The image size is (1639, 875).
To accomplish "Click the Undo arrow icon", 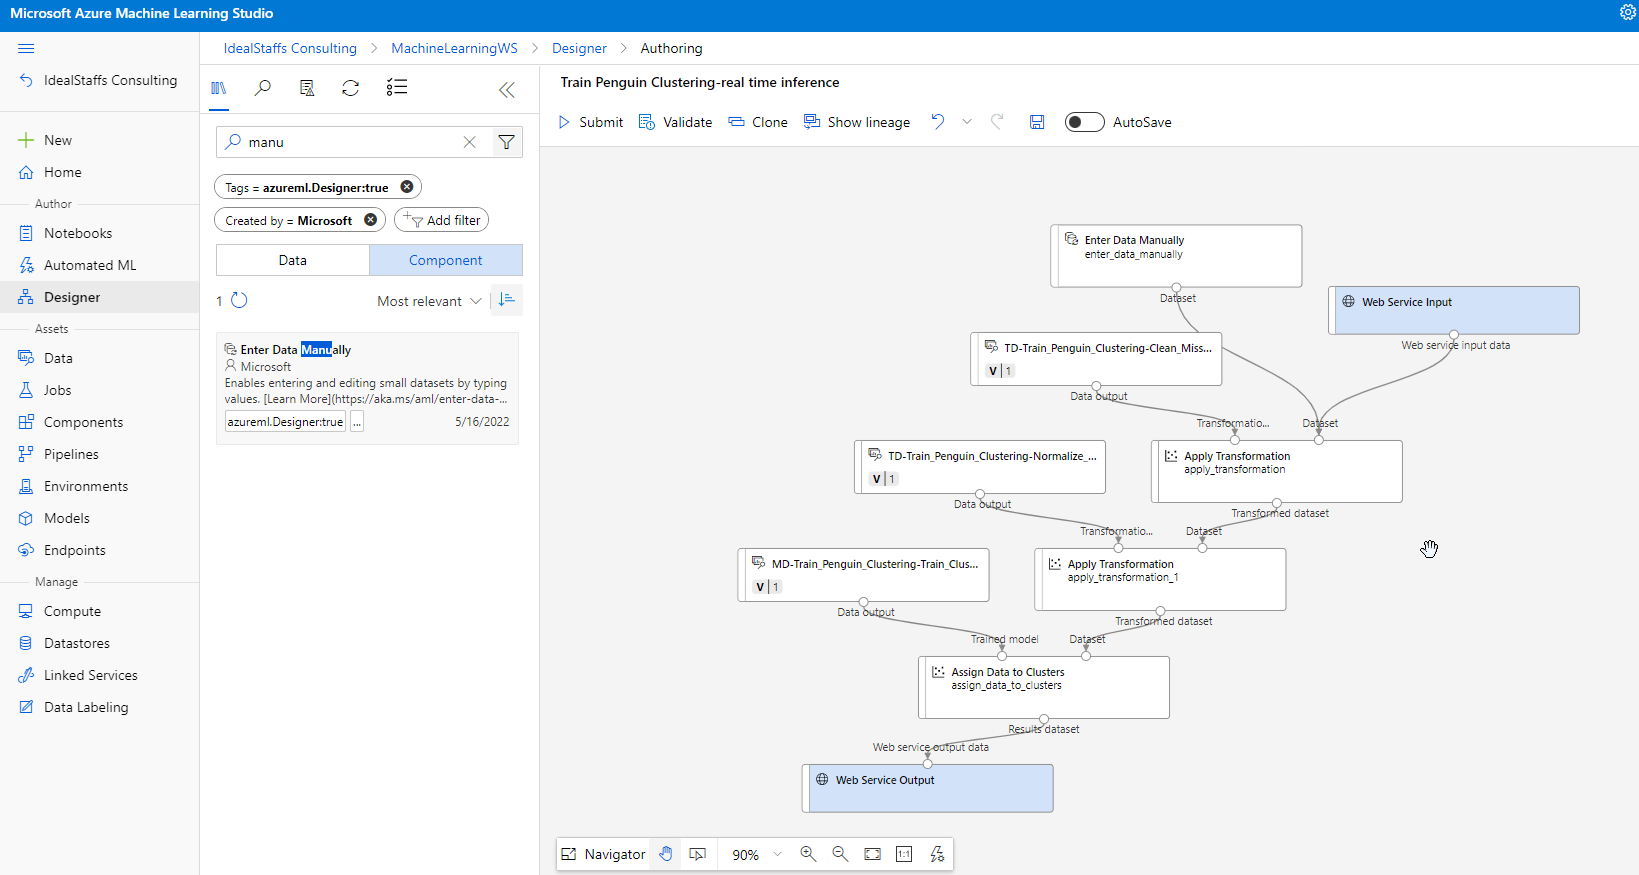I will [938, 122].
